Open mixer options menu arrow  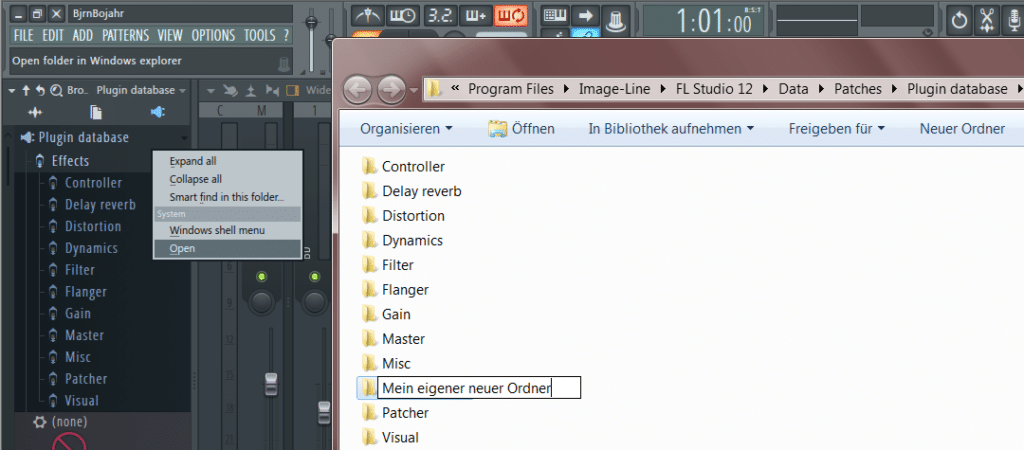(x=212, y=90)
